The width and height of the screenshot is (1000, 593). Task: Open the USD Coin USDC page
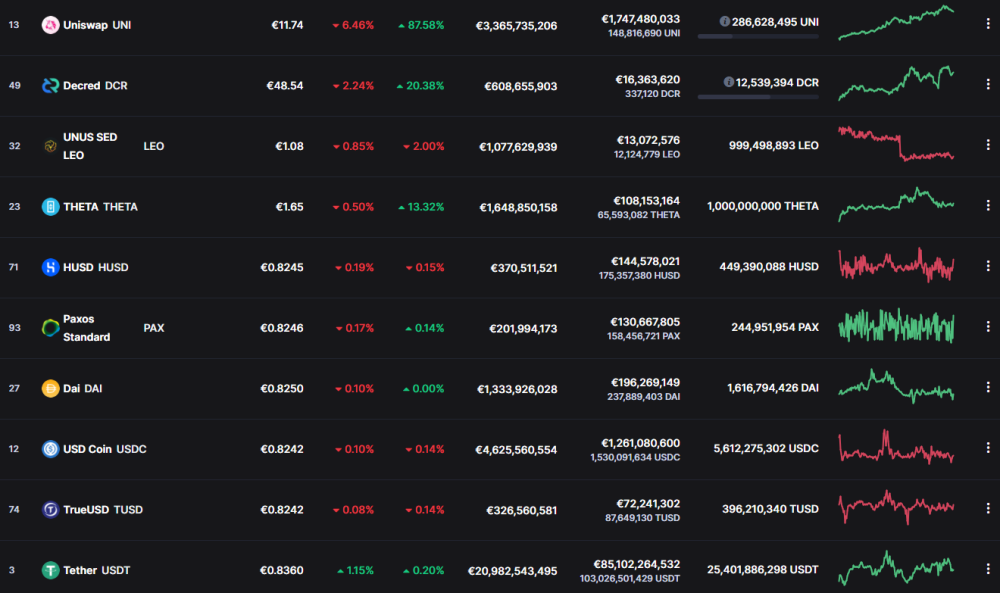click(105, 449)
